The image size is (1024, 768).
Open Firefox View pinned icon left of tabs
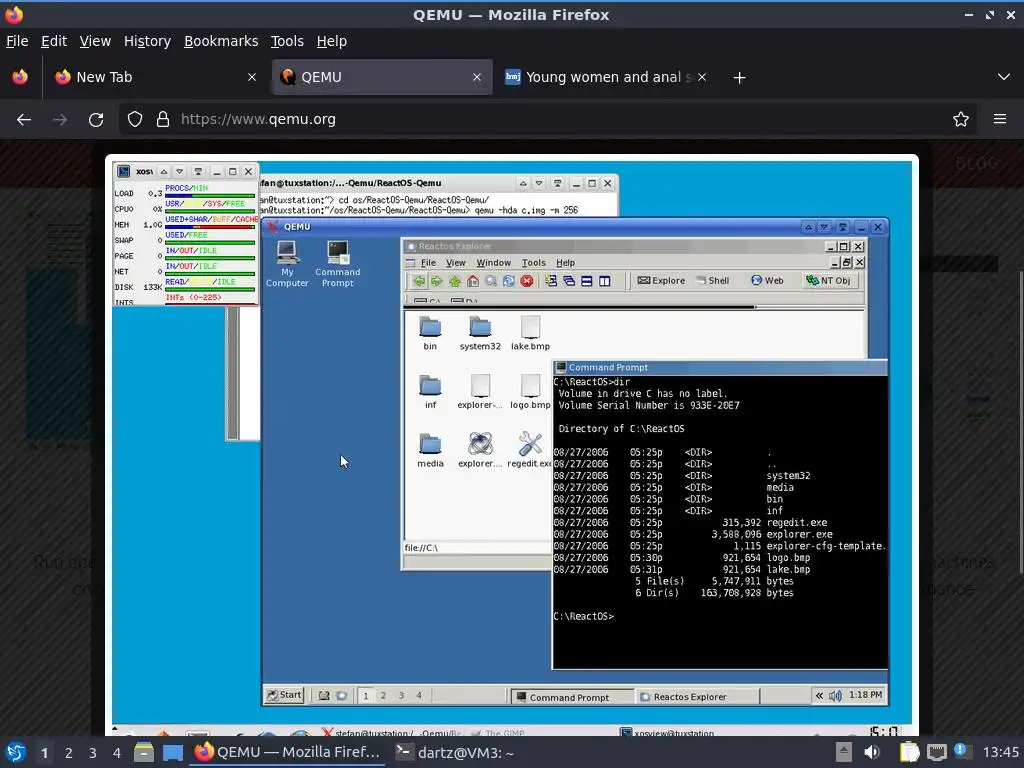(x=20, y=77)
